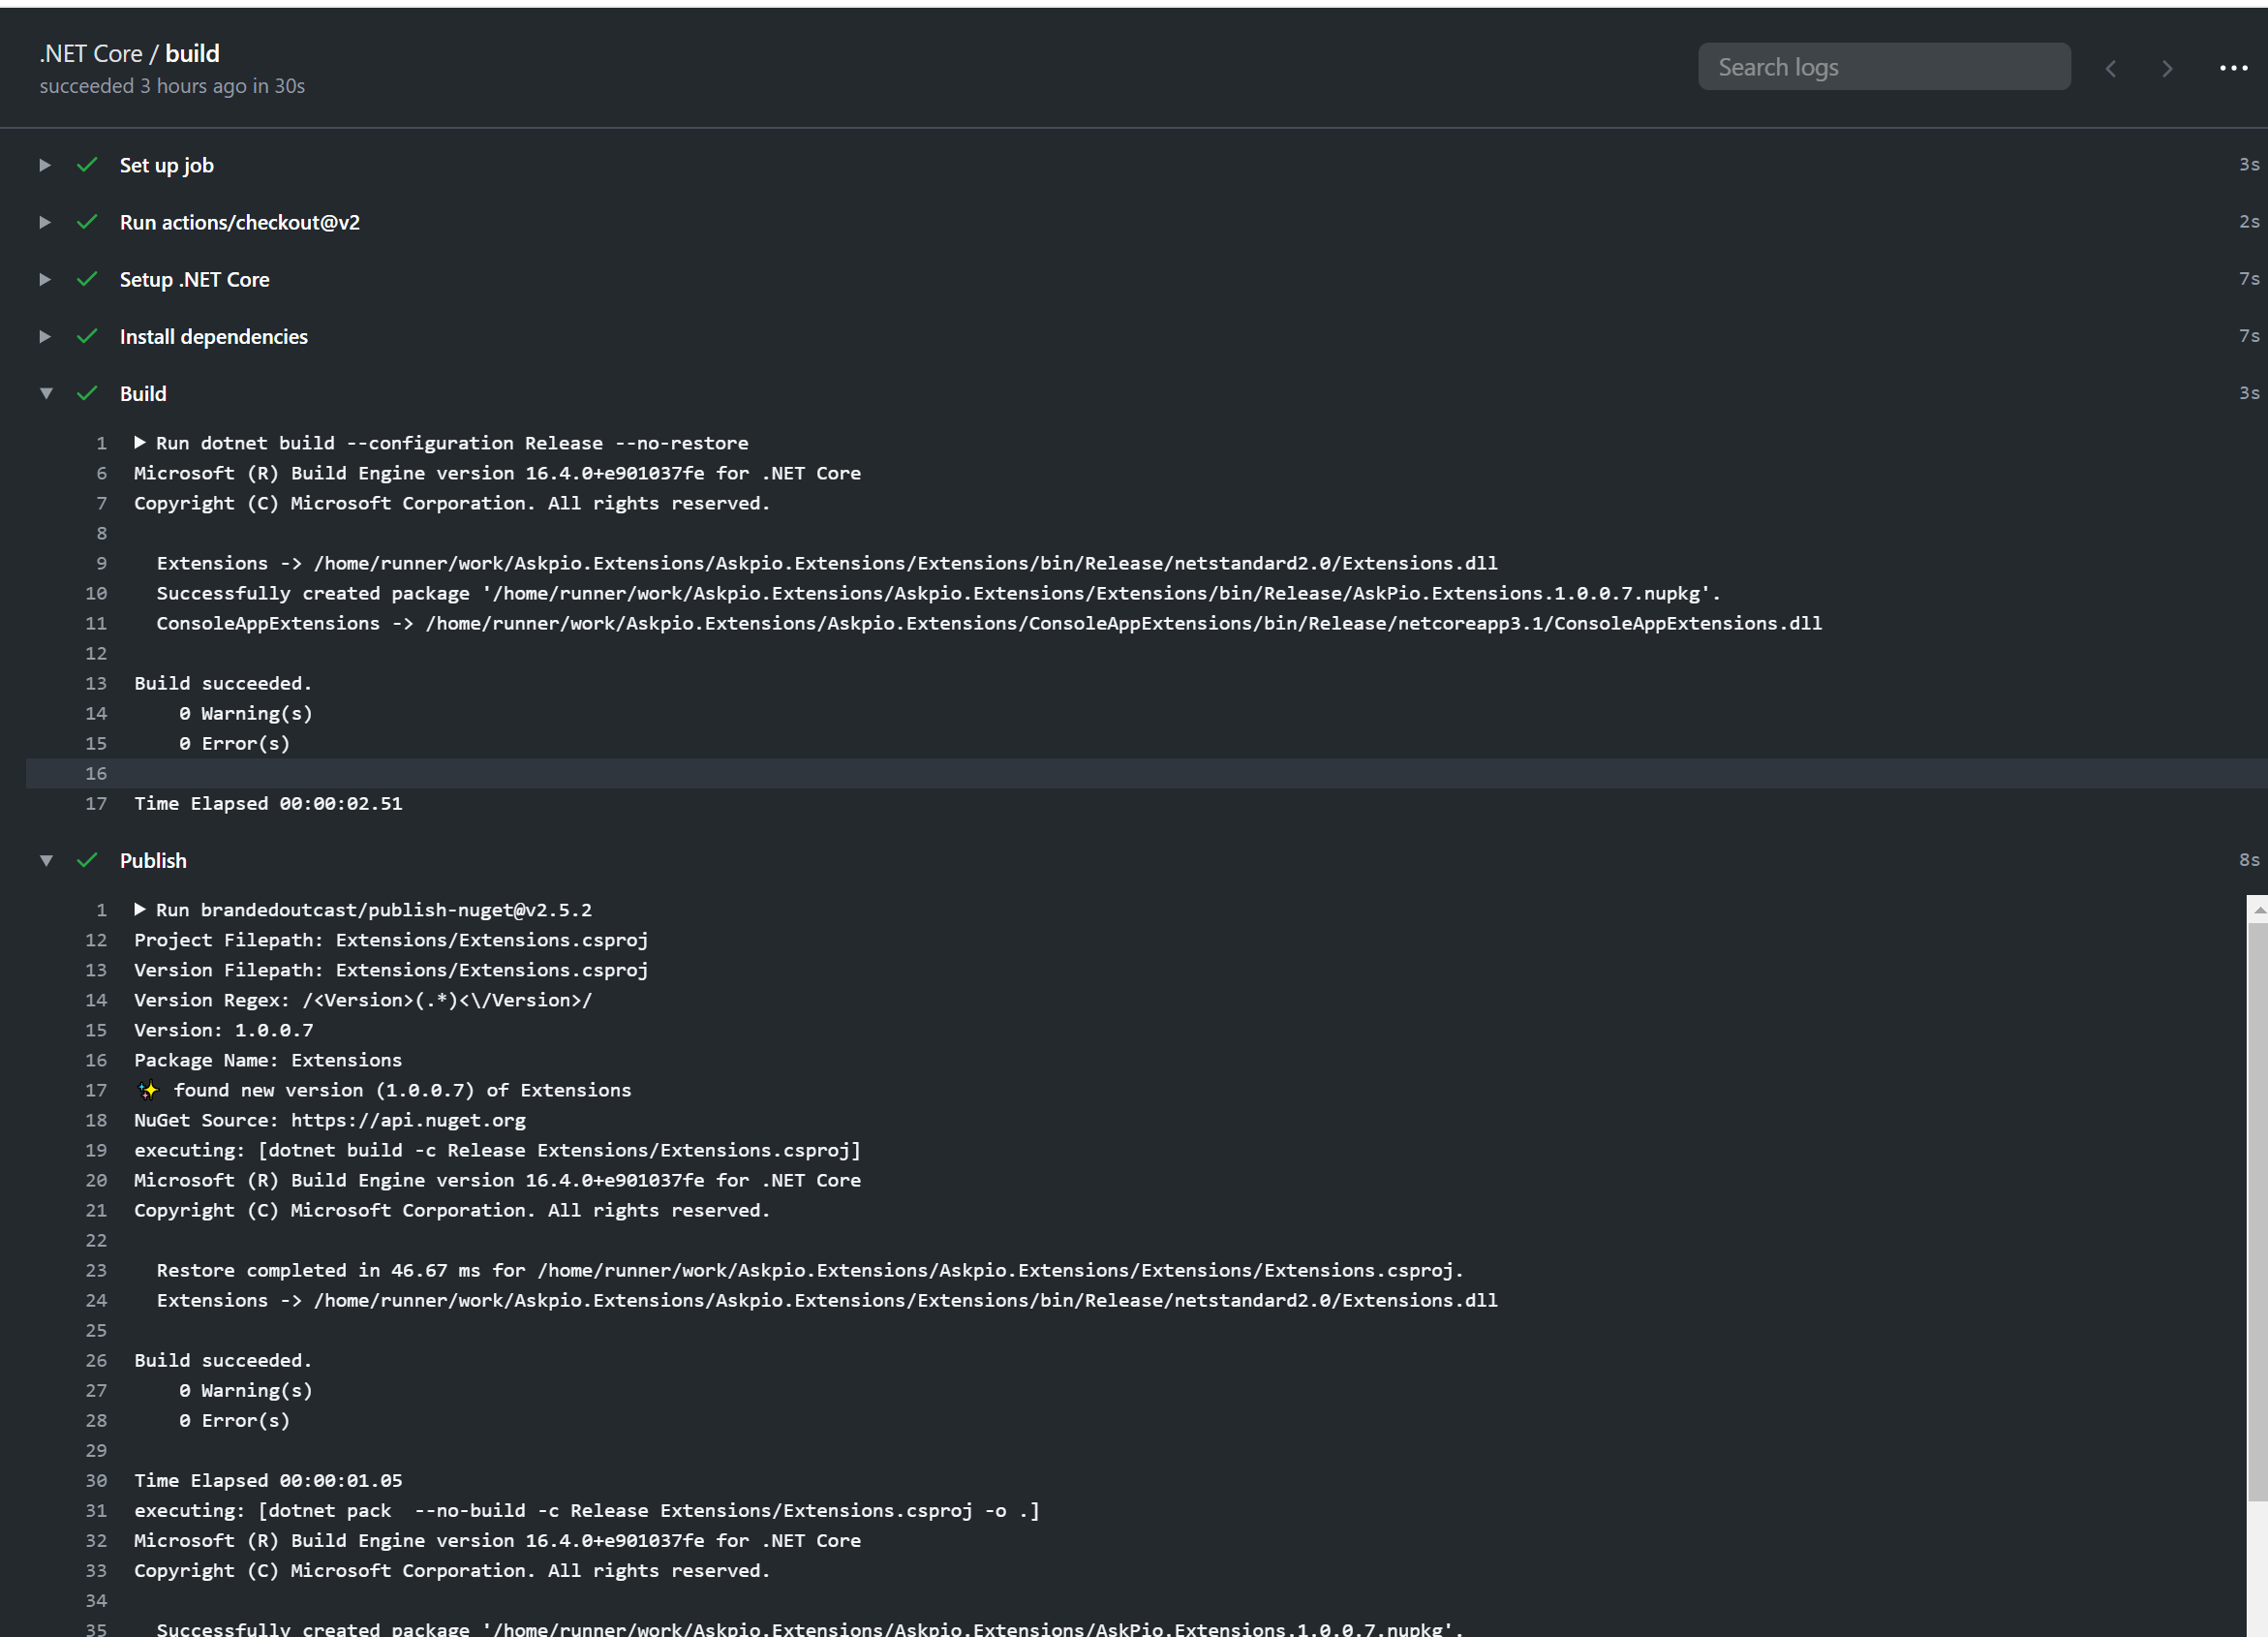Click the success checkmark next to Publish
Screen dimensions: 2268x1637
(87, 860)
